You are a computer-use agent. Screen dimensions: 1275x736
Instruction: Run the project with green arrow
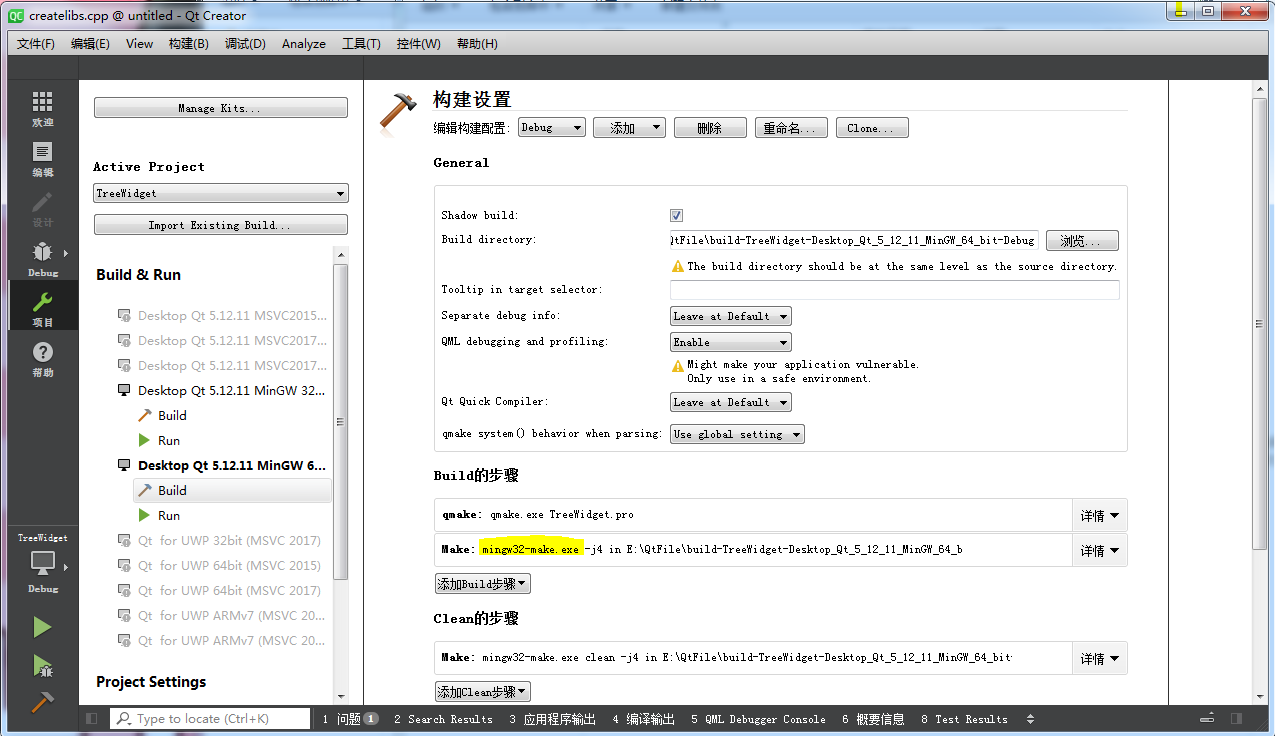point(42,627)
